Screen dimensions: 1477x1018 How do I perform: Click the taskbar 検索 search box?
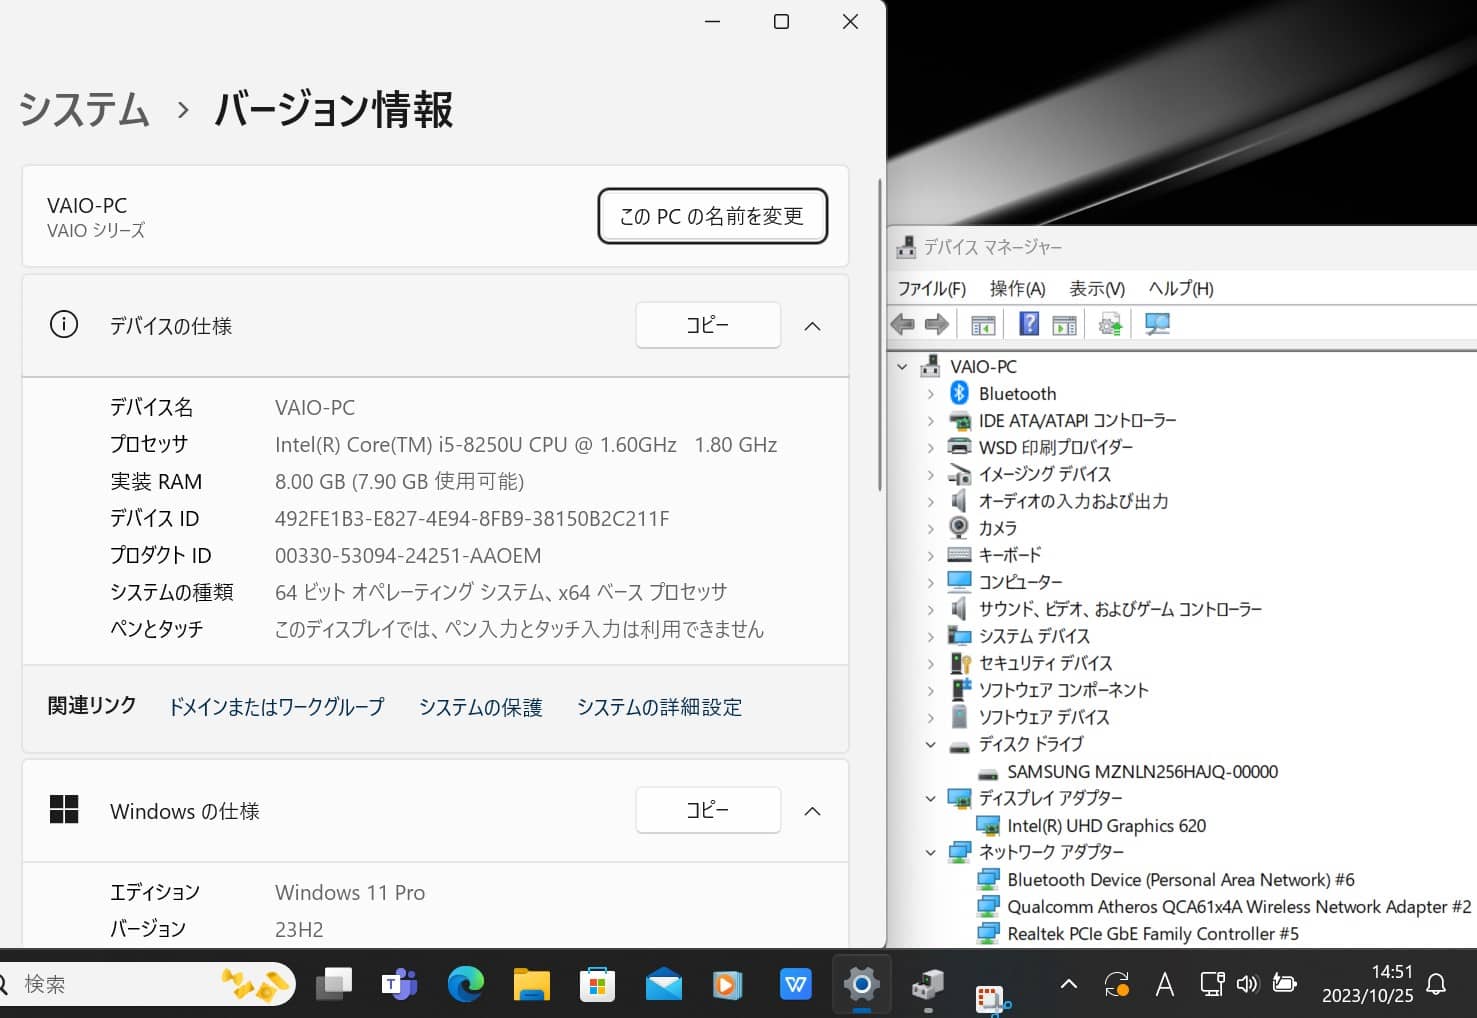pos(148,985)
